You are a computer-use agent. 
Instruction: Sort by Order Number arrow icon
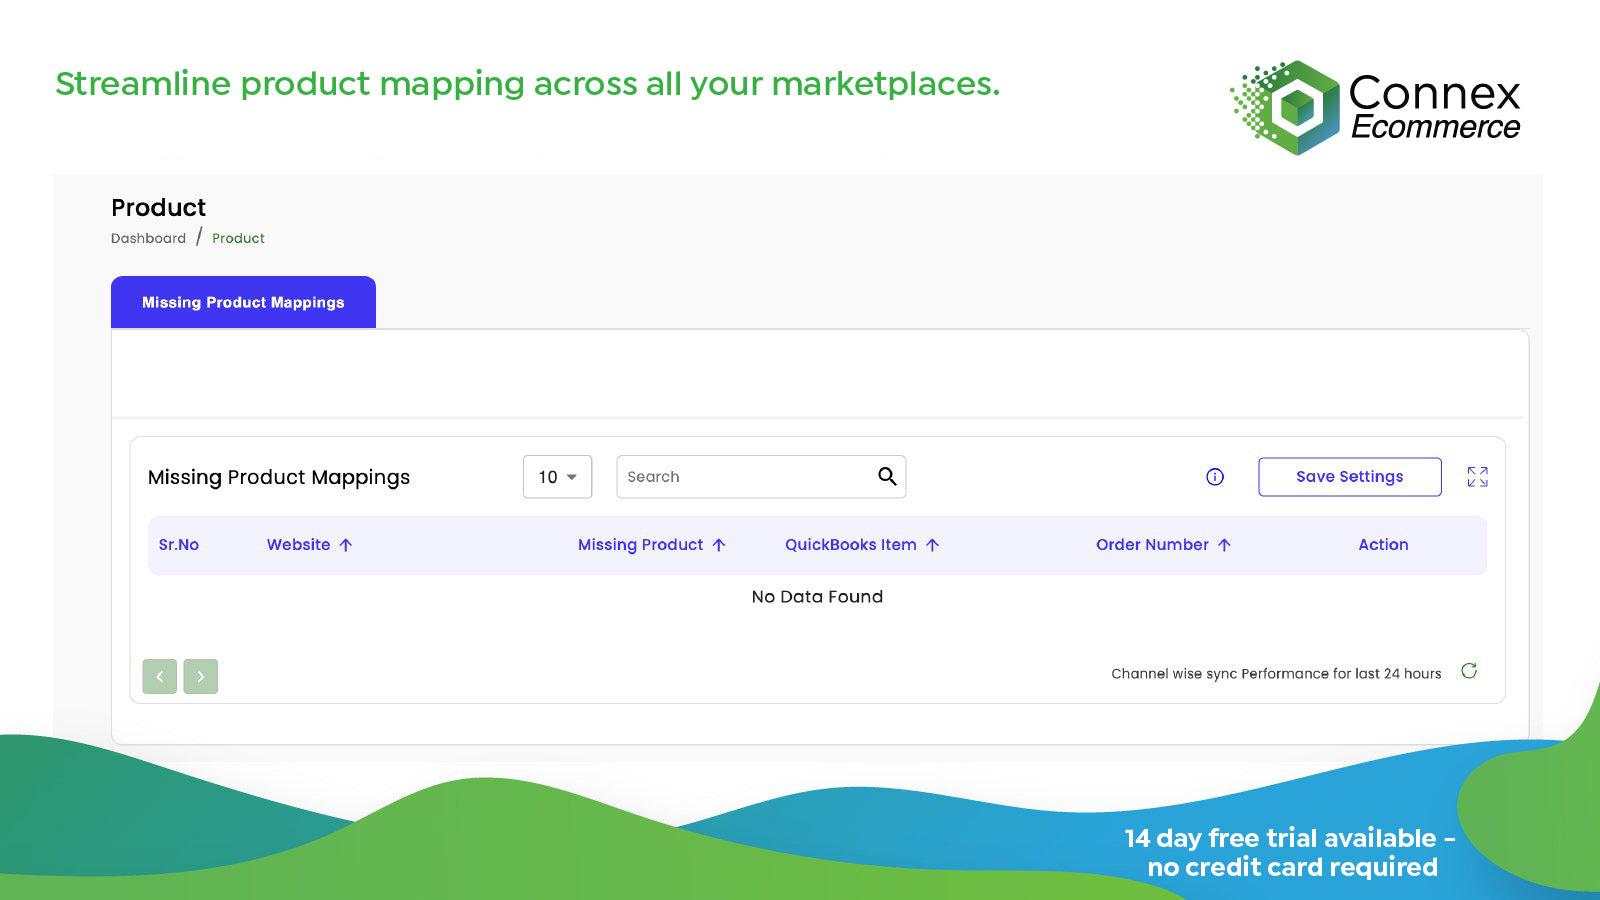(x=1224, y=545)
